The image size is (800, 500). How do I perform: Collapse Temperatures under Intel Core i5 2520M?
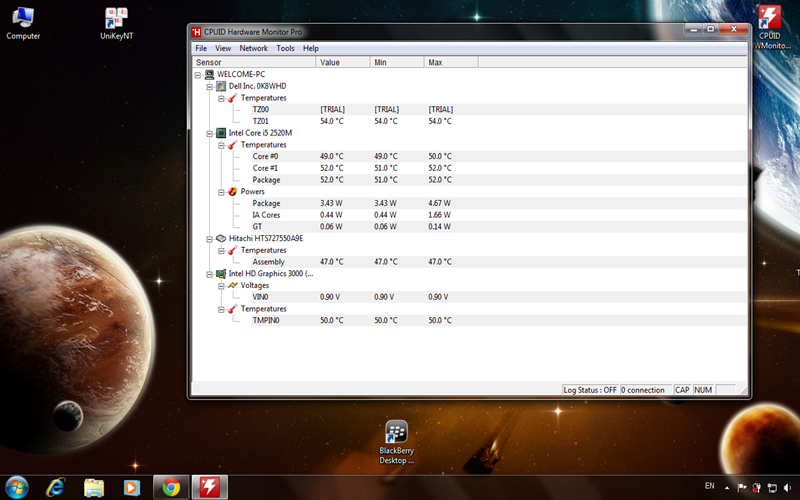click(221, 145)
